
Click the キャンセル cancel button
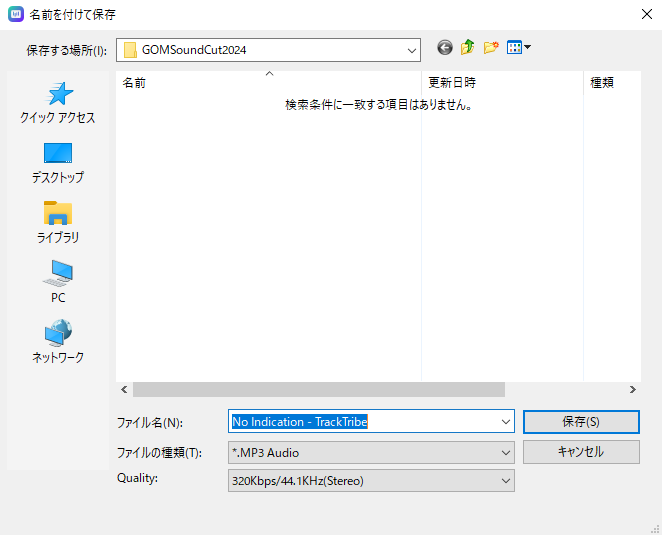580,452
